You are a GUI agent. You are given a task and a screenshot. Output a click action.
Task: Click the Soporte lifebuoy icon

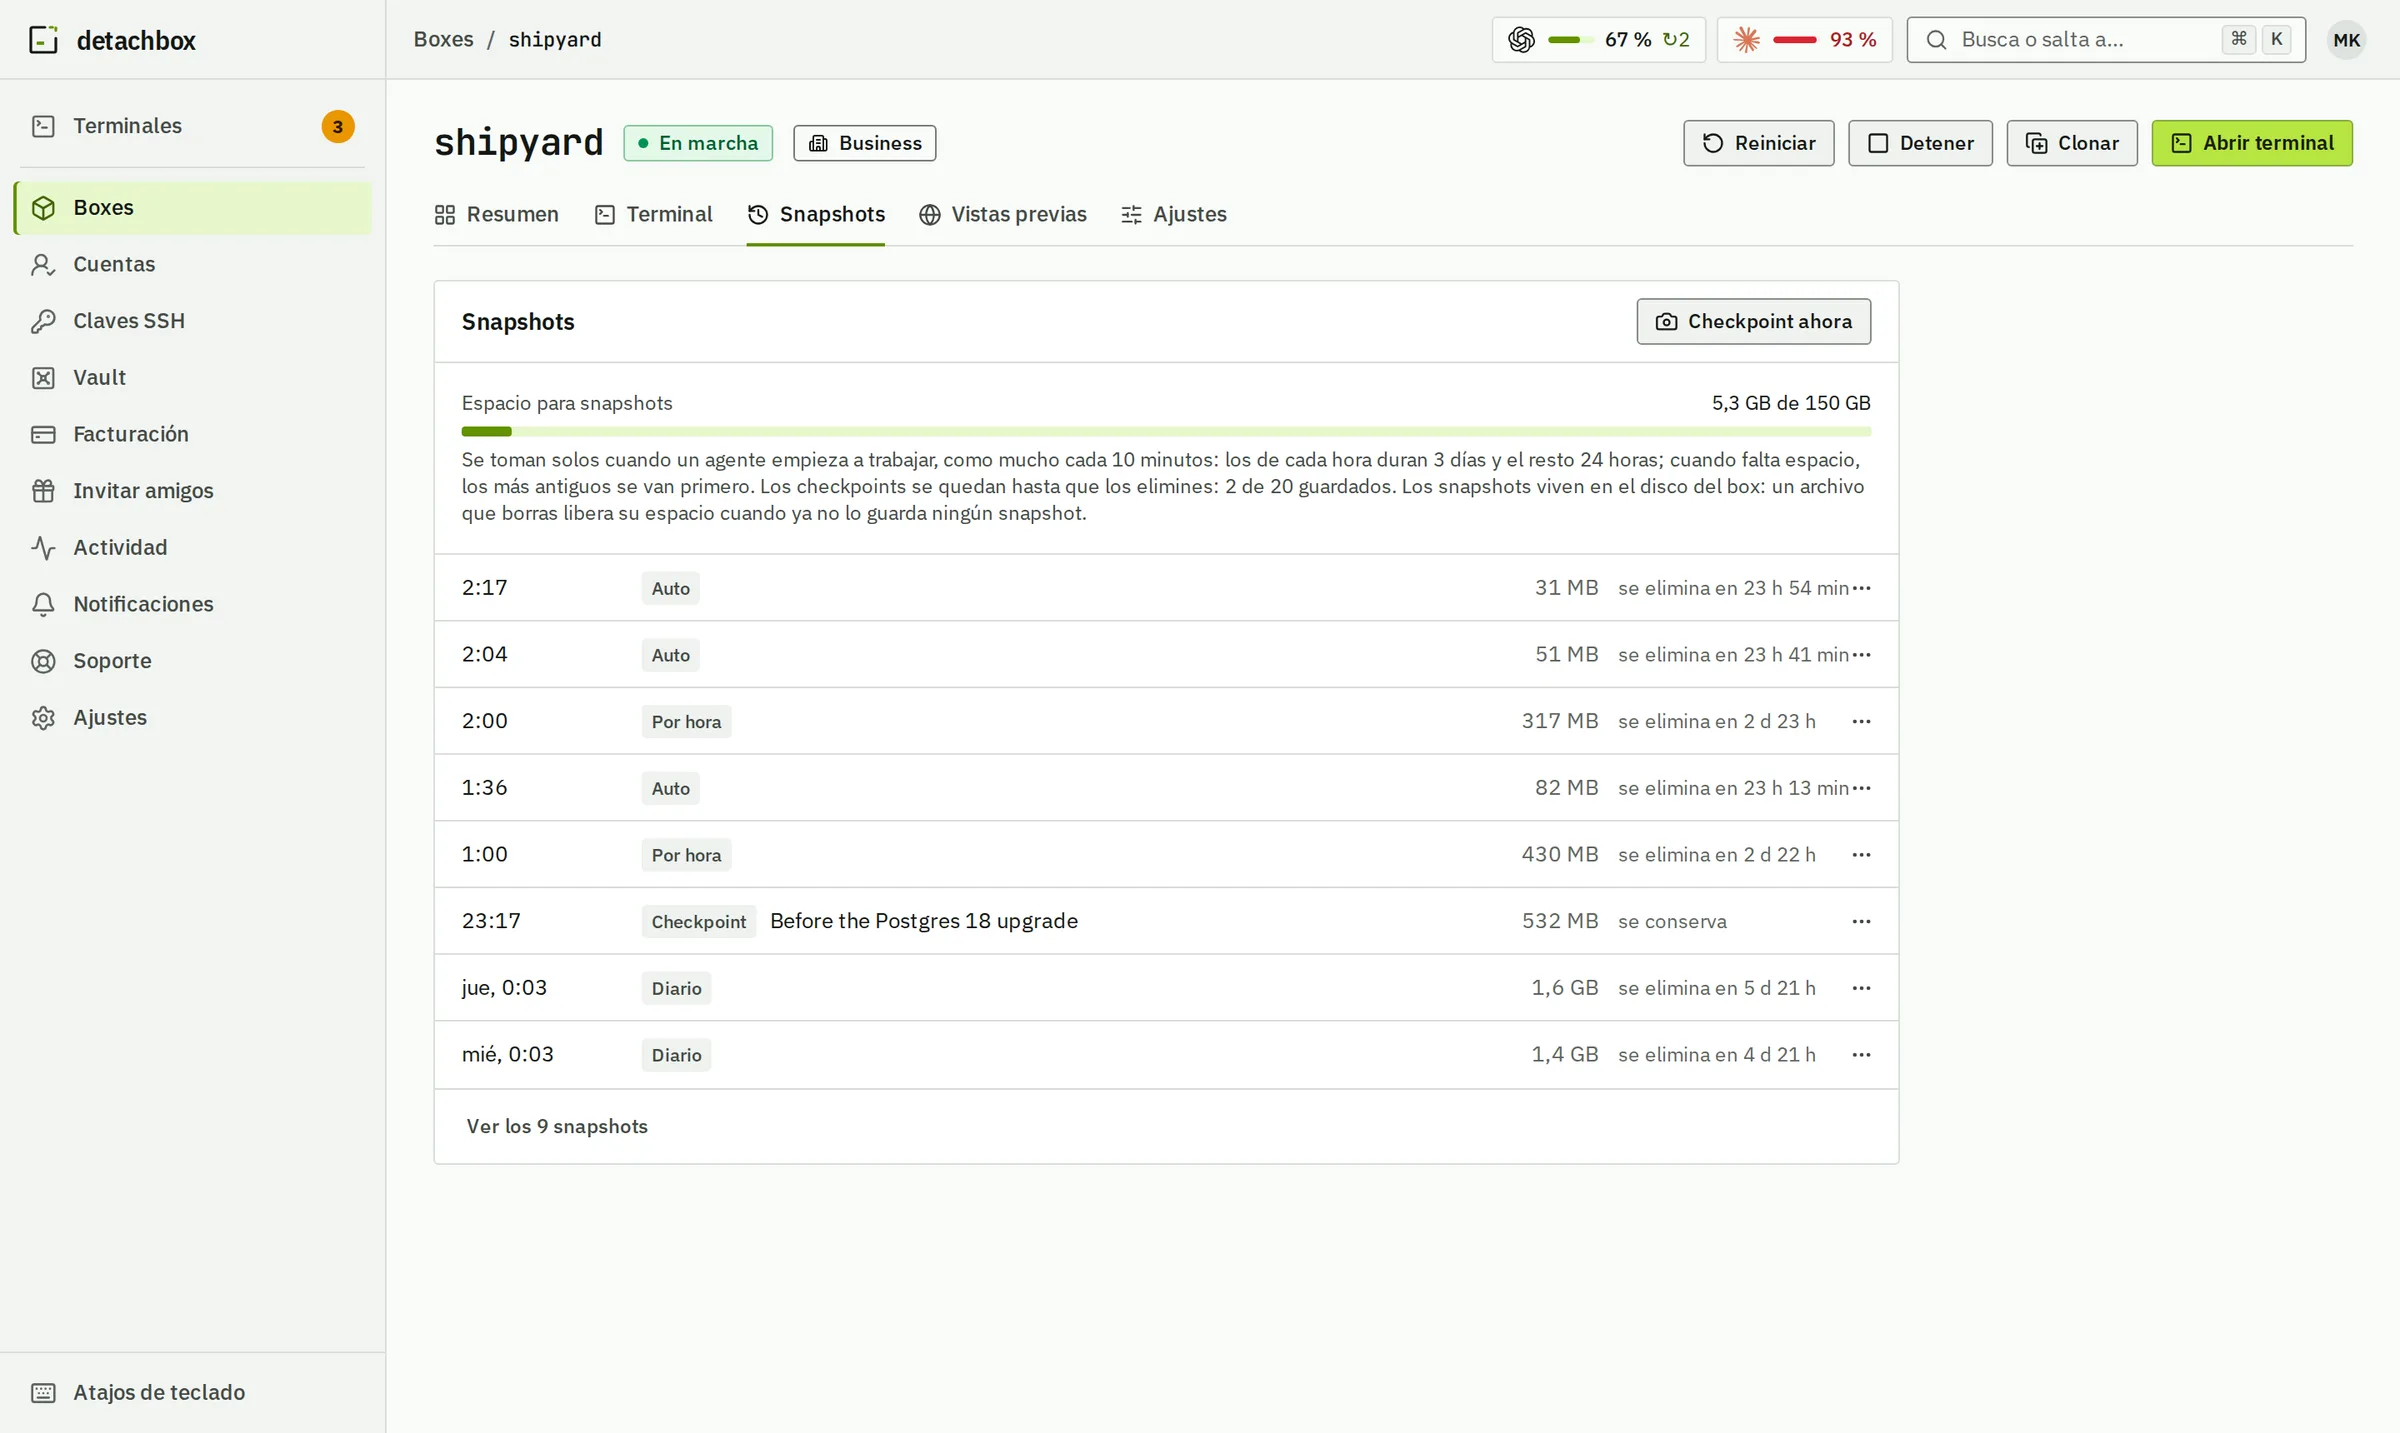click(43, 661)
